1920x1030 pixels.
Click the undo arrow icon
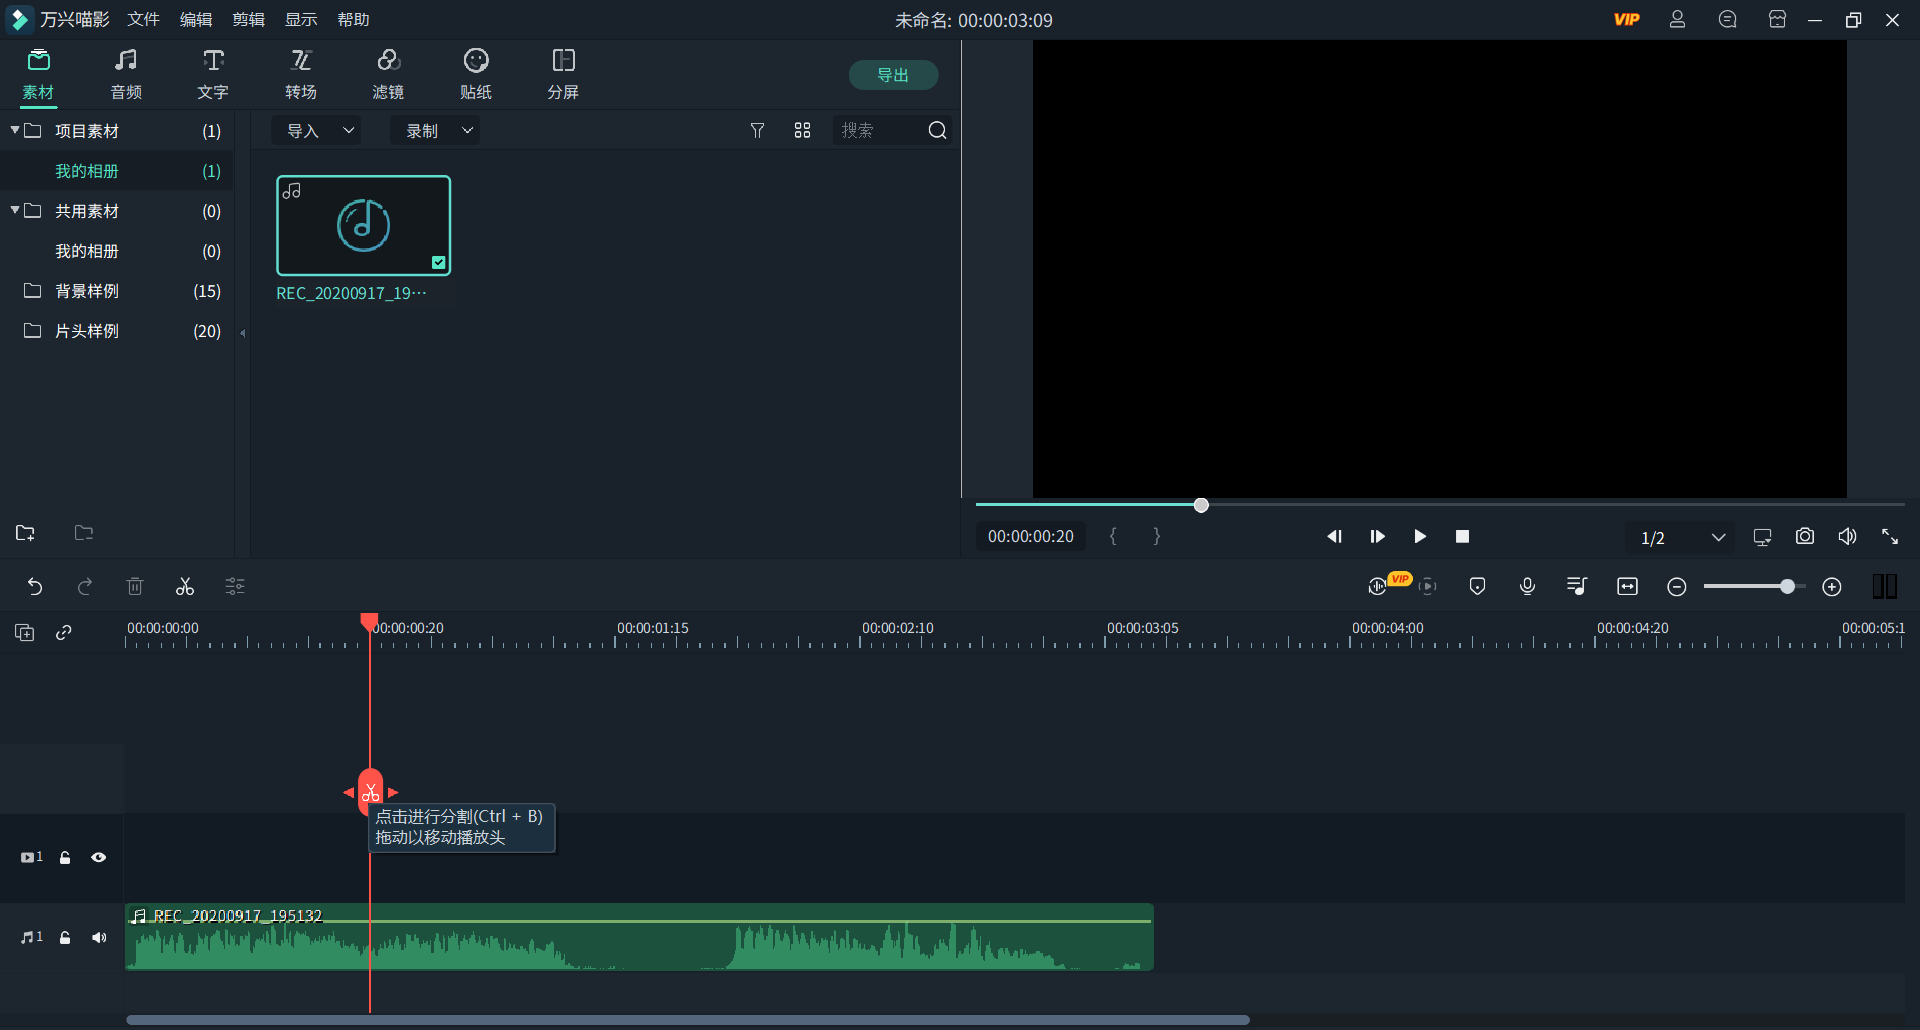click(35, 587)
